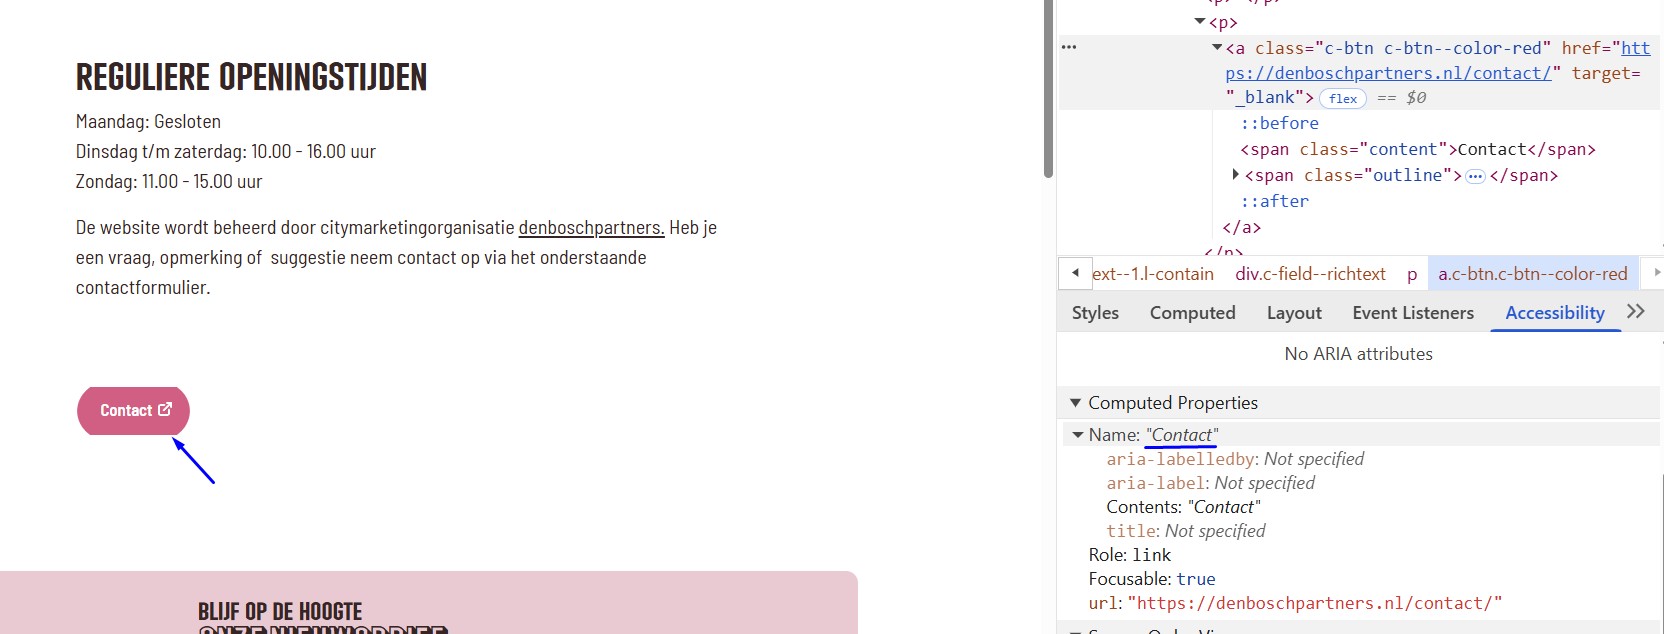The height and width of the screenshot is (634, 1664).
Task: Collapse the p element node
Action: 1200,22
